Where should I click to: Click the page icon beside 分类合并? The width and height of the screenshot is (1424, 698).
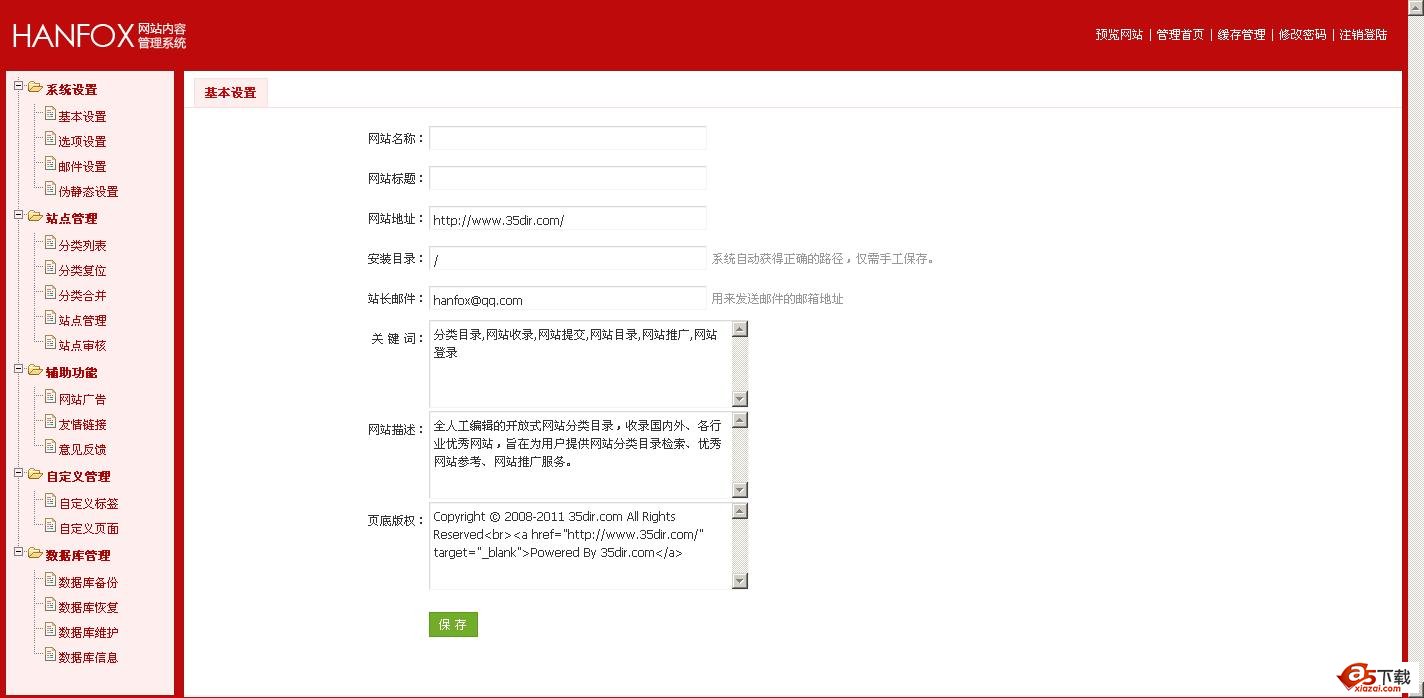click(50, 293)
